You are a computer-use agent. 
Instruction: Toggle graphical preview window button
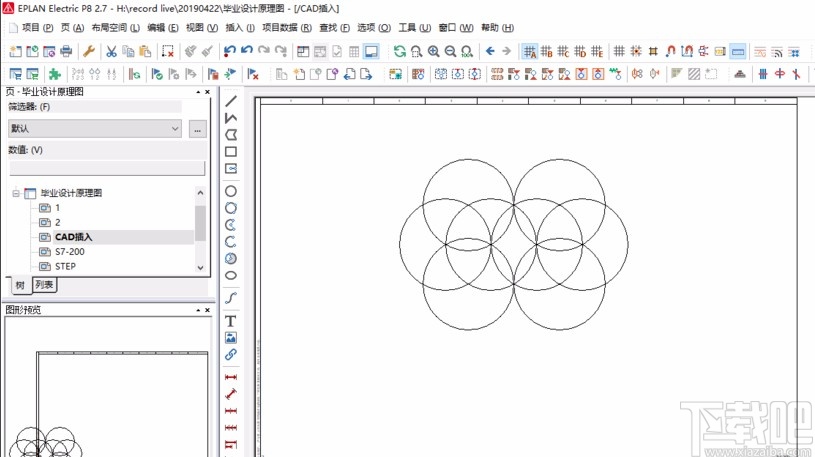[371, 51]
